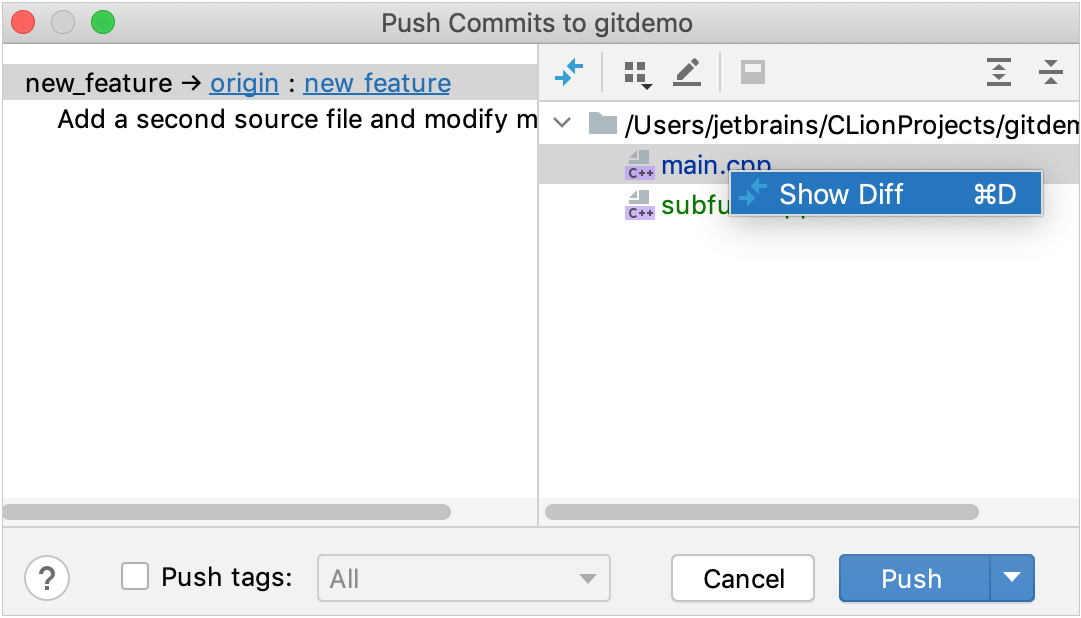The width and height of the screenshot is (1081, 618).
Task: Click the Collapse All icon
Action: pyautogui.click(x=1050, y=71)
